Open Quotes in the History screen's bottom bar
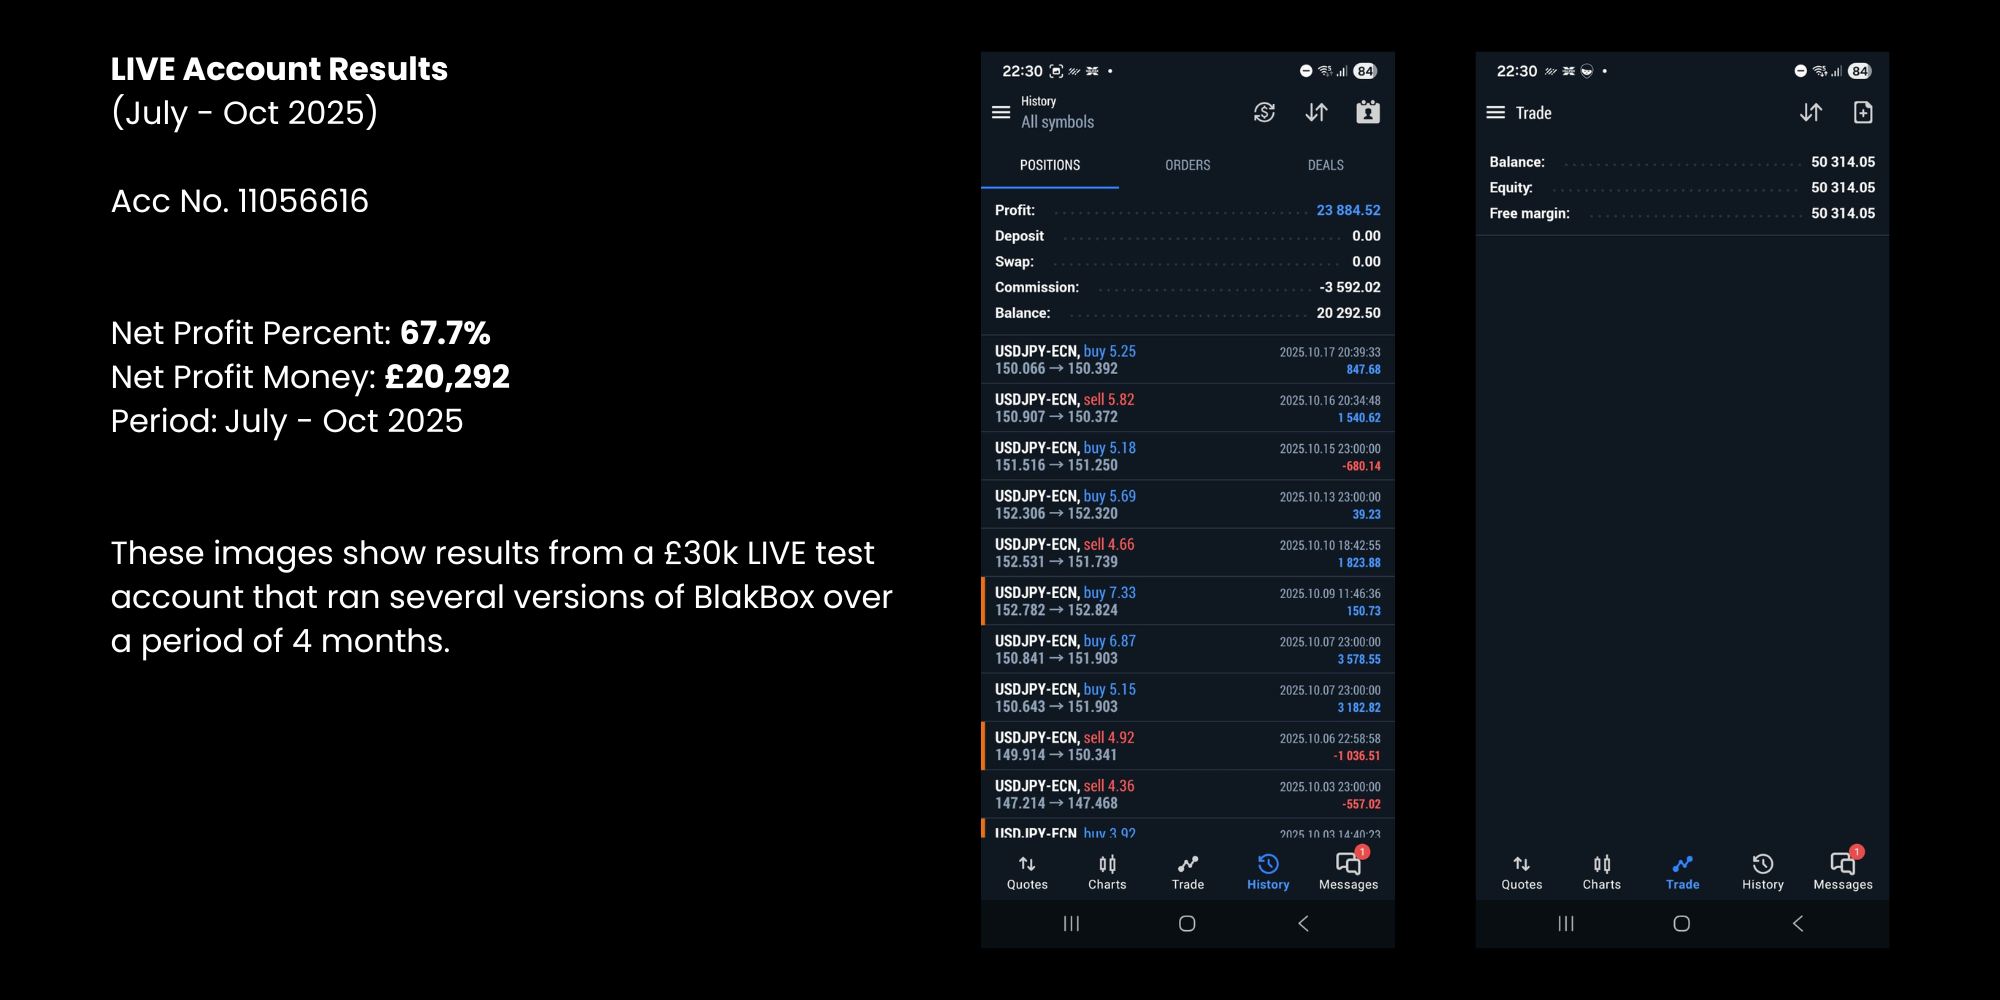Screen dimensions: 2000x1000 click(x=1027, y=872)
